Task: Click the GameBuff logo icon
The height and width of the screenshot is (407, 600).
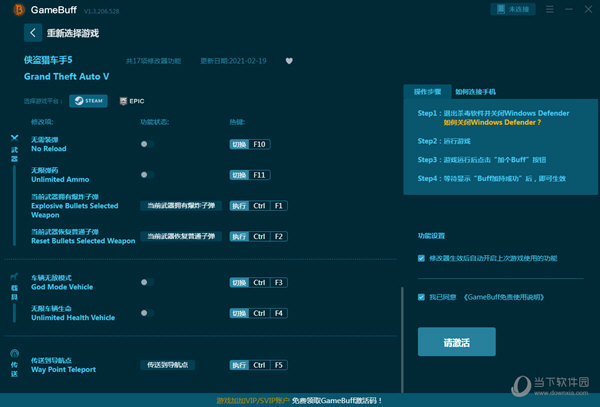Action: 14,9
